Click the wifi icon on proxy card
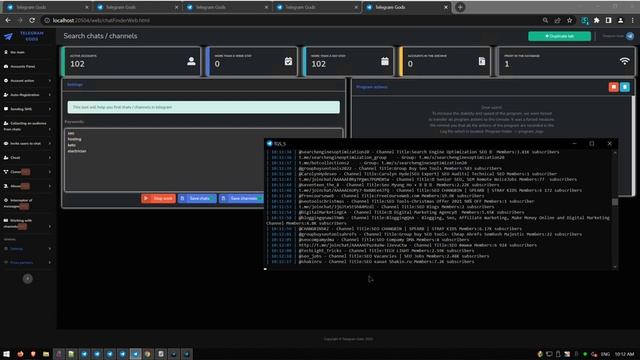Screen dimensions: 640x360 pyautogui.click(x=624, y=61)
